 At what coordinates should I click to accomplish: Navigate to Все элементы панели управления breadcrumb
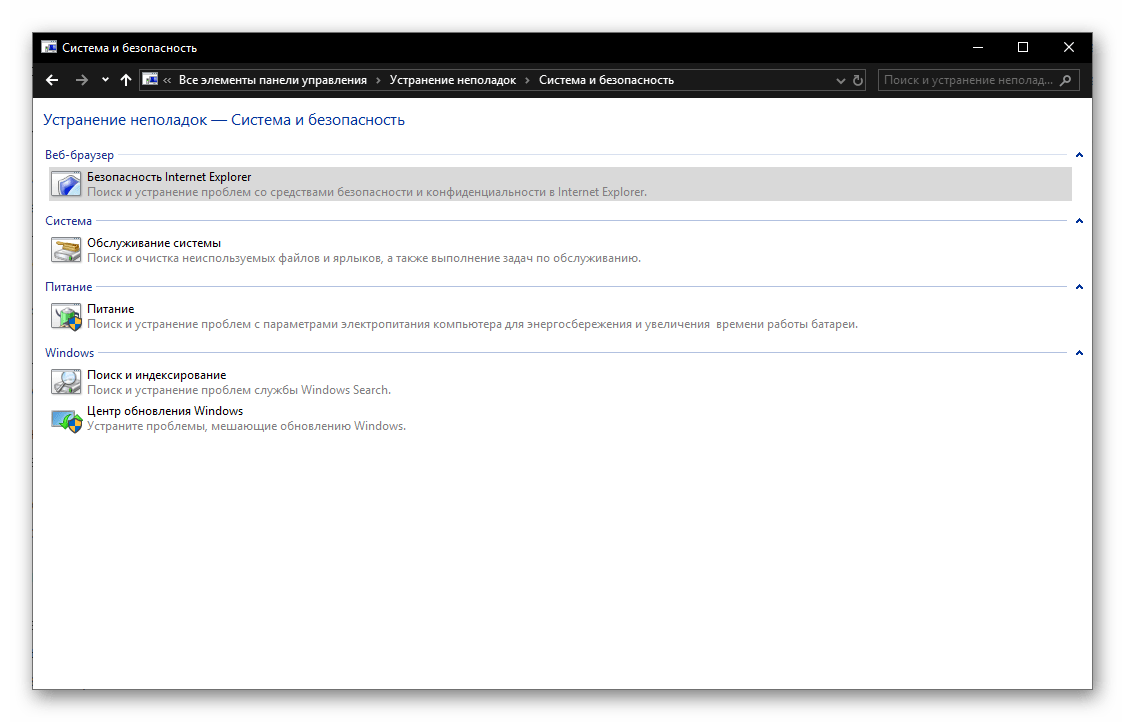click(x=272, y=80)
